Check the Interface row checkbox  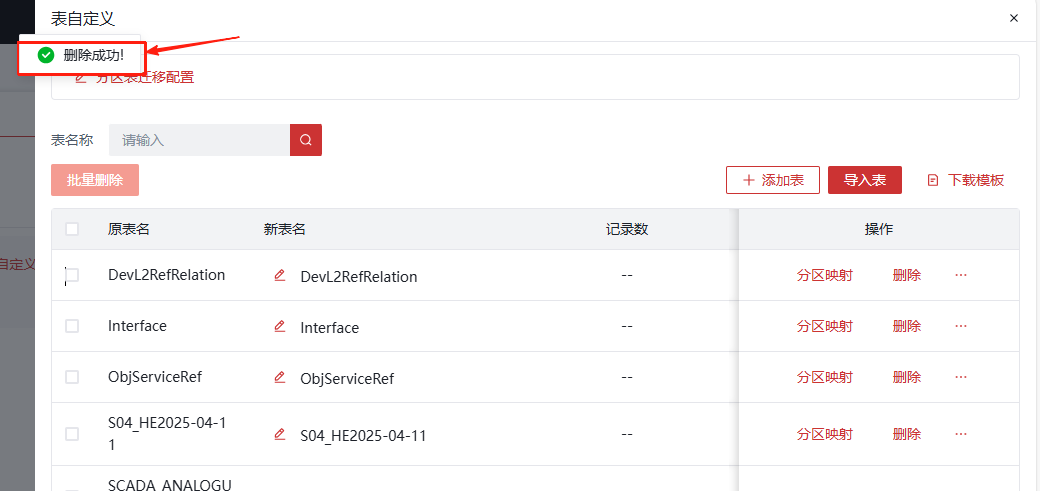point(72,326)
